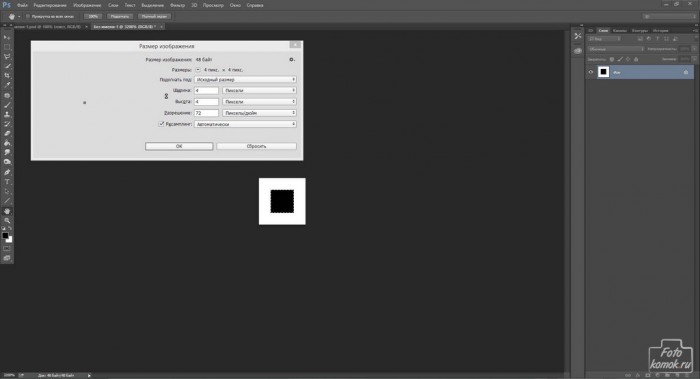Select the Pen tool

coord(7,172)
